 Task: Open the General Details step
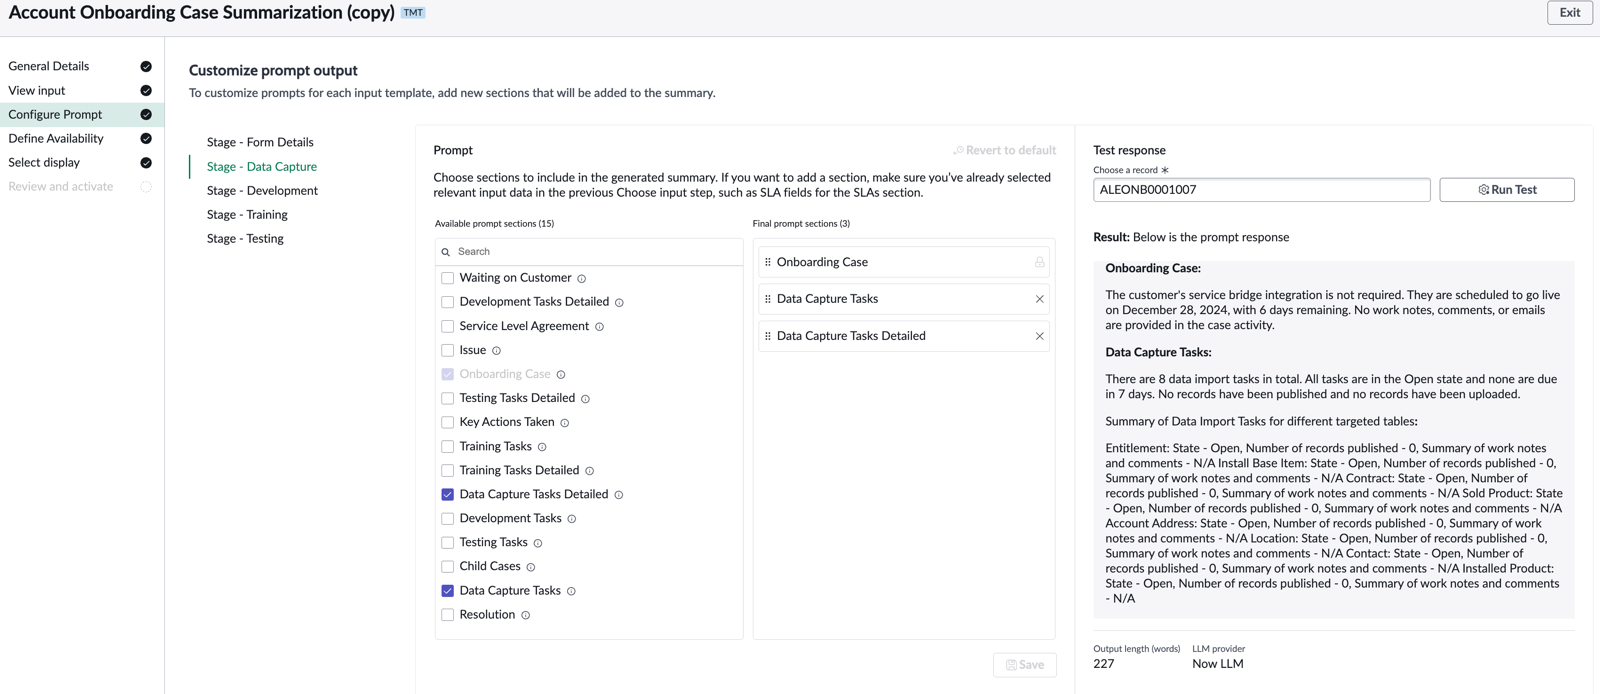[x=49, y=66]
